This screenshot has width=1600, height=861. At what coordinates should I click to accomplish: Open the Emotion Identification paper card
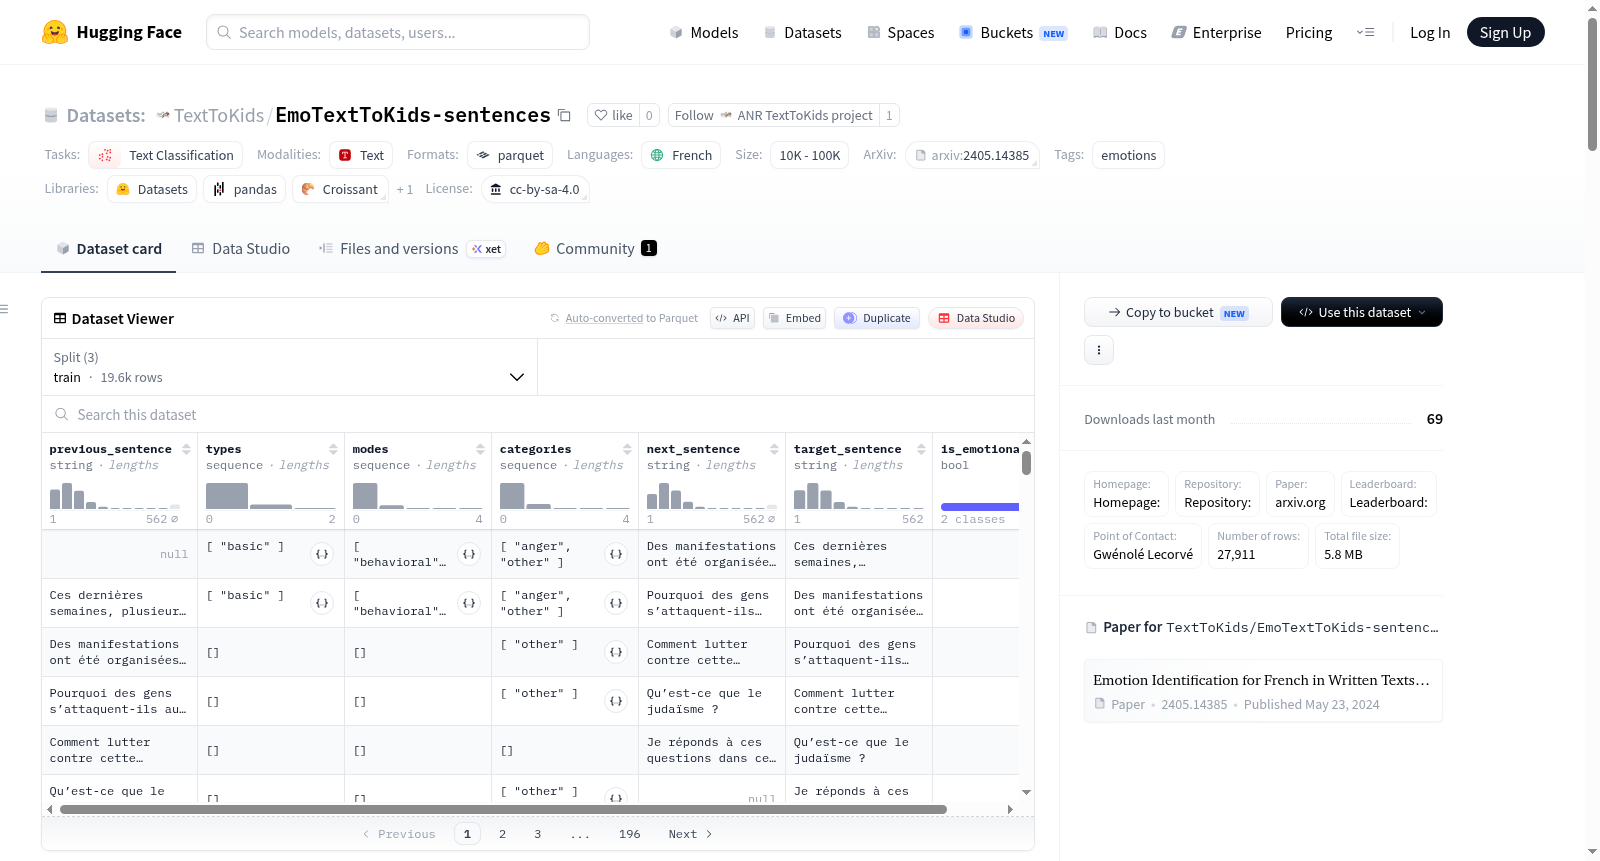(1263, 690)
